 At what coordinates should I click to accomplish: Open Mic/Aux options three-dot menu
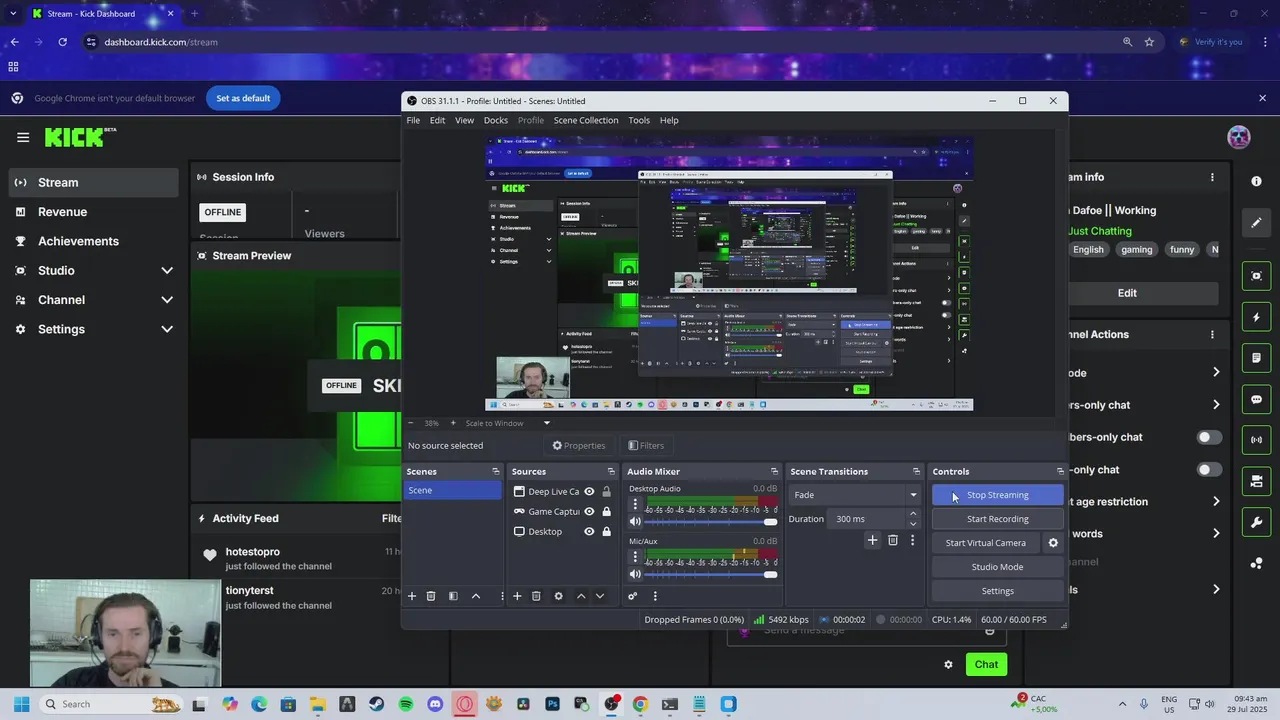[x=635, y=557]
